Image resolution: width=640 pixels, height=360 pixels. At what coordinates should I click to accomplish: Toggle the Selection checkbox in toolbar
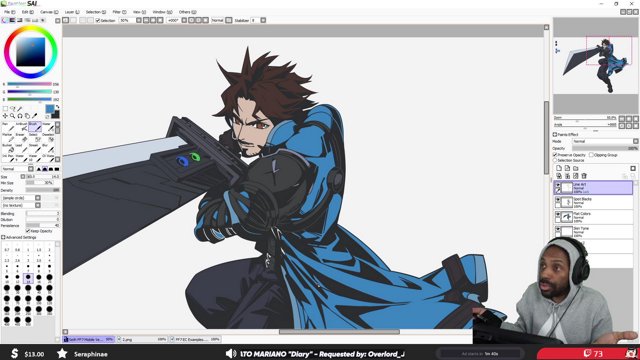(x=98, y=20)
